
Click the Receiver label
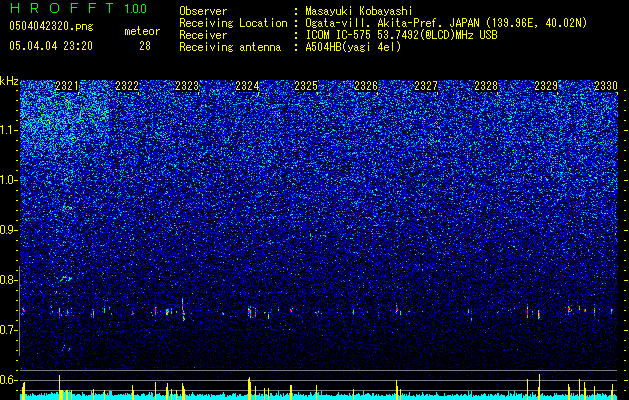point(203,35)
